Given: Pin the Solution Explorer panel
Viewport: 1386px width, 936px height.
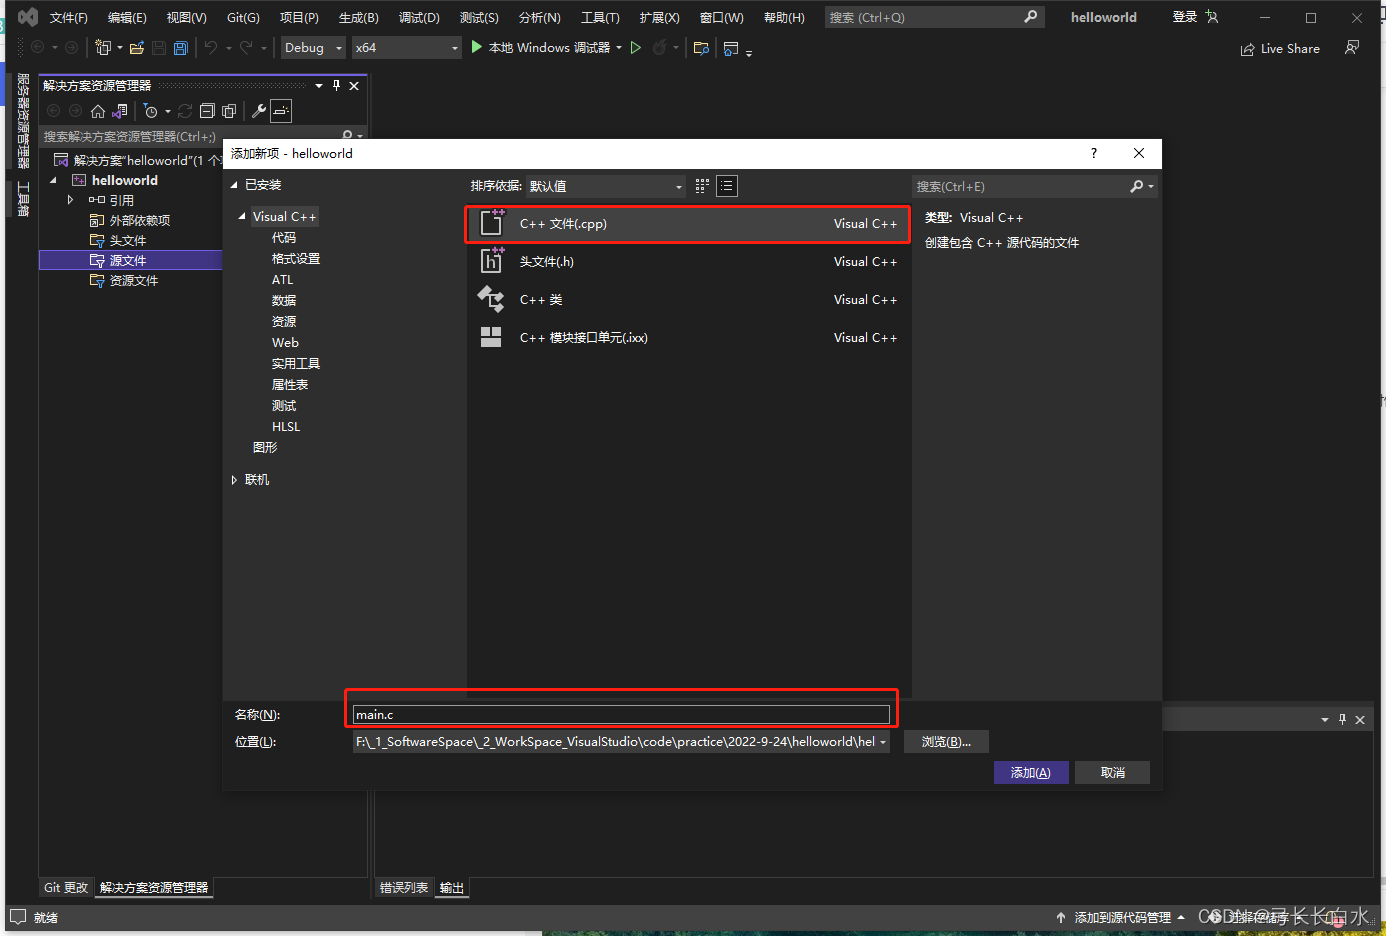Looking at the screenshot, I should tap(337, 85).
